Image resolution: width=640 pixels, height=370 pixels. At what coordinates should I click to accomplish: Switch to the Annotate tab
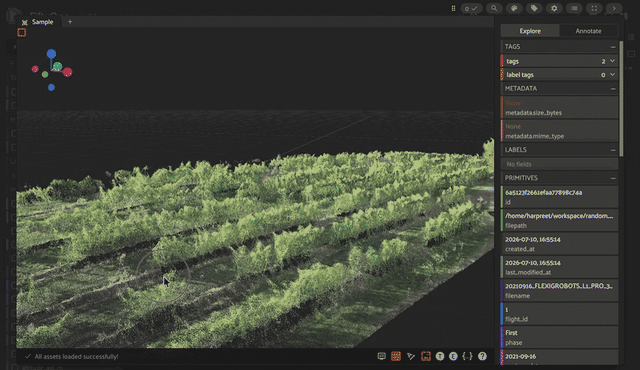click(588, 31)
